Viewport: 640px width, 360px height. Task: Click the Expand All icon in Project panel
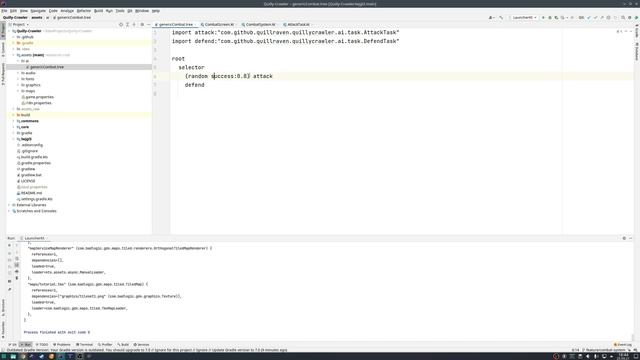[127, 24]
